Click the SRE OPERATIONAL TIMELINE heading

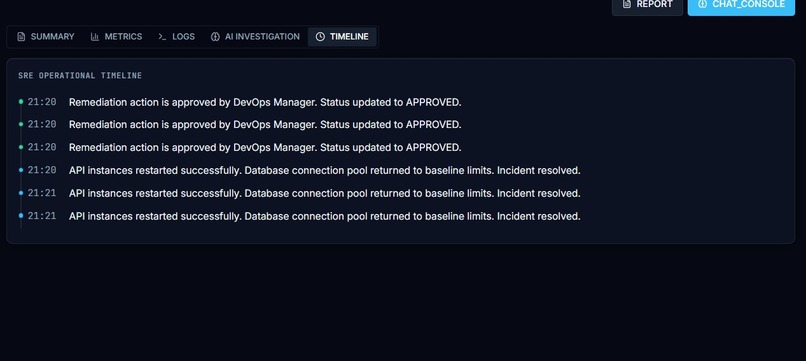pos(80,76)
